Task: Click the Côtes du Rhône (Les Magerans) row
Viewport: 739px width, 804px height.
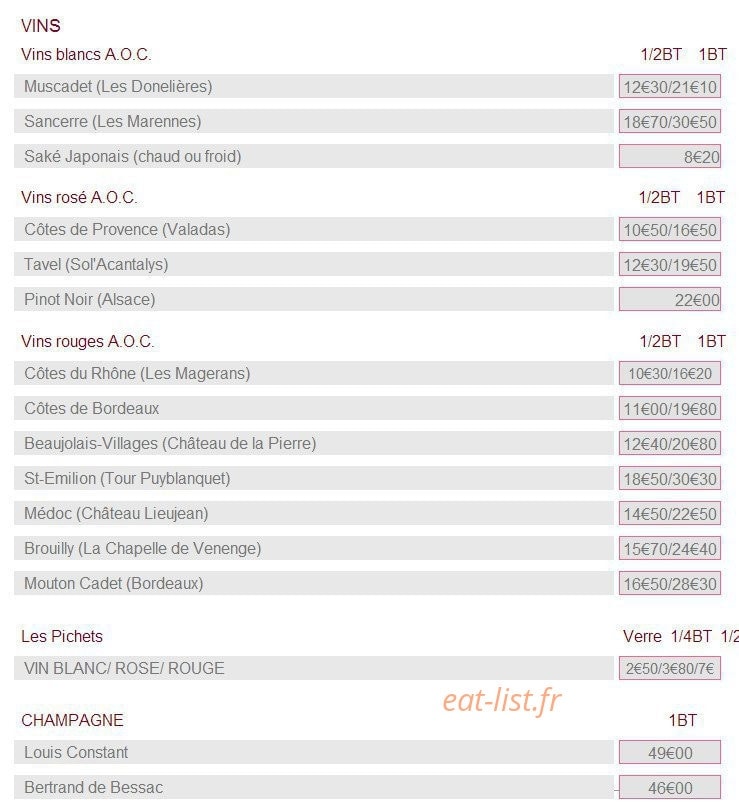Action: (313, 373)
